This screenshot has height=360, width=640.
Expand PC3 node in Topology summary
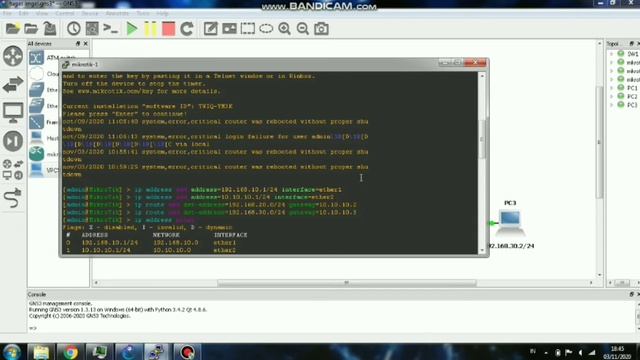(x=611, y=105)
